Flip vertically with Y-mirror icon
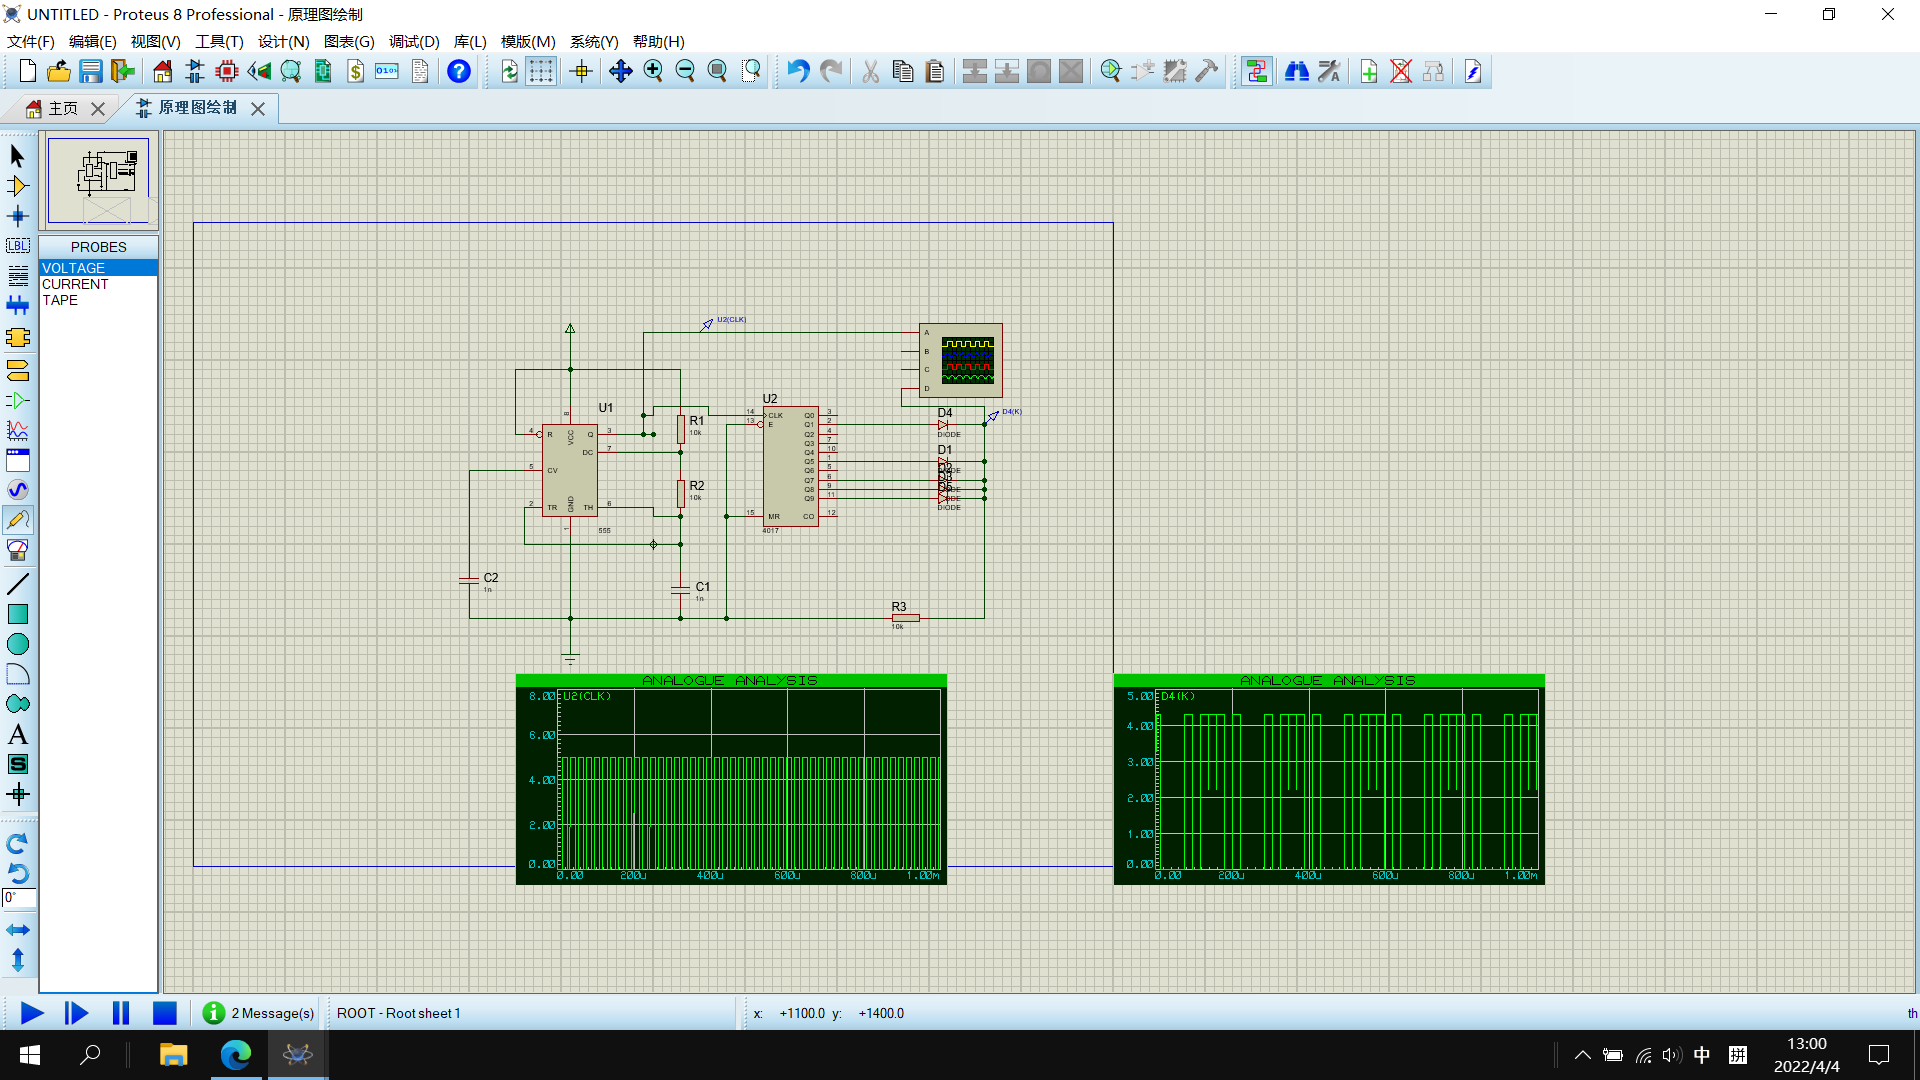Viewport: 1920px width, 1080px height. point(18,960)
